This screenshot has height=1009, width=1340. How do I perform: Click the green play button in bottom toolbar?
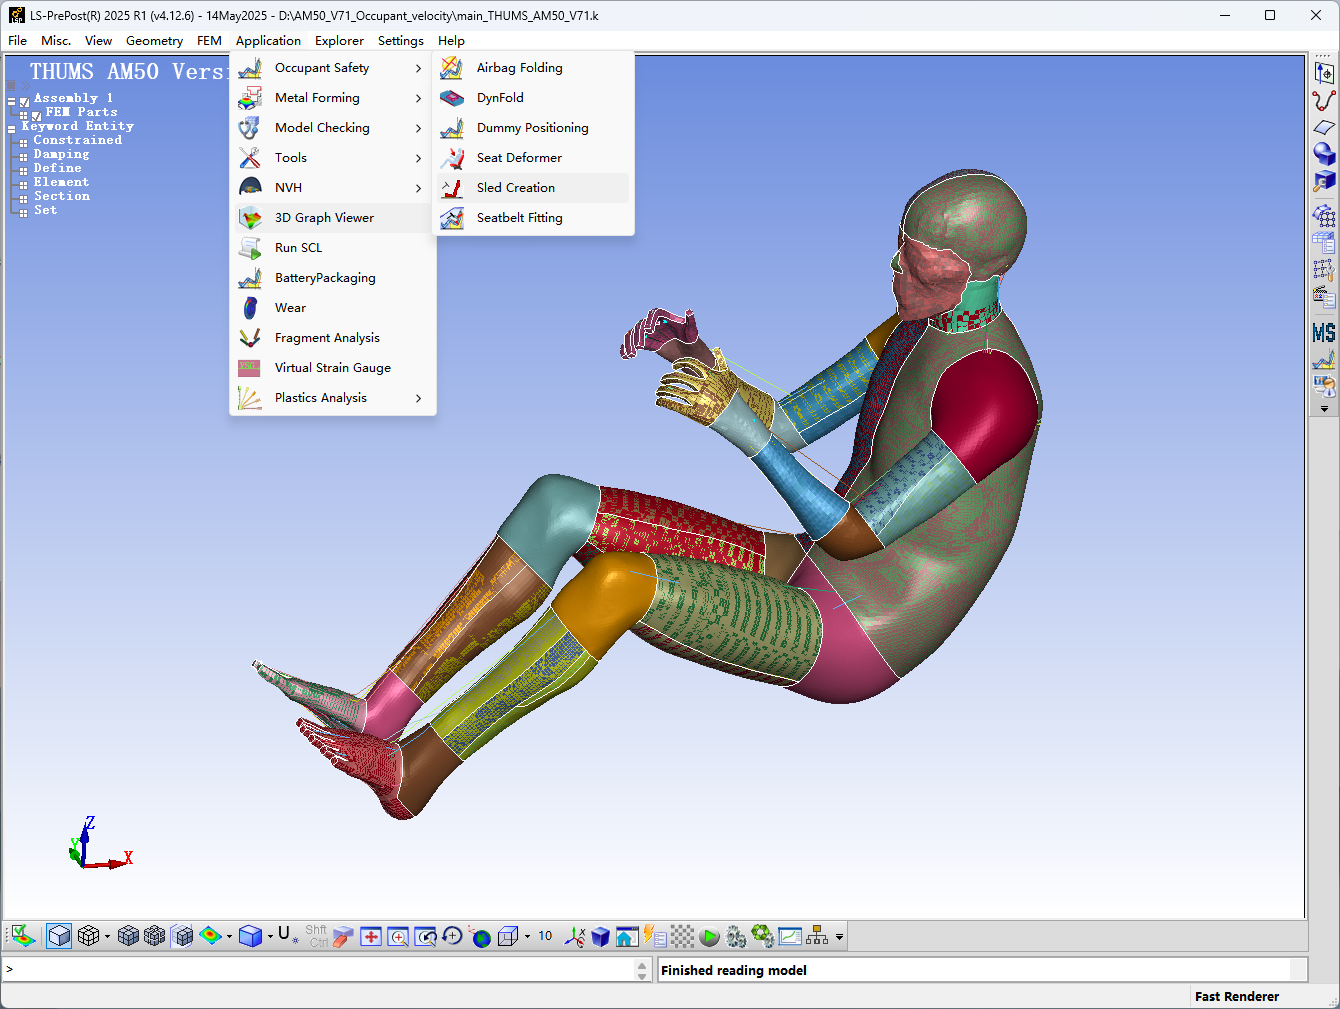click(x=710, y=937)
